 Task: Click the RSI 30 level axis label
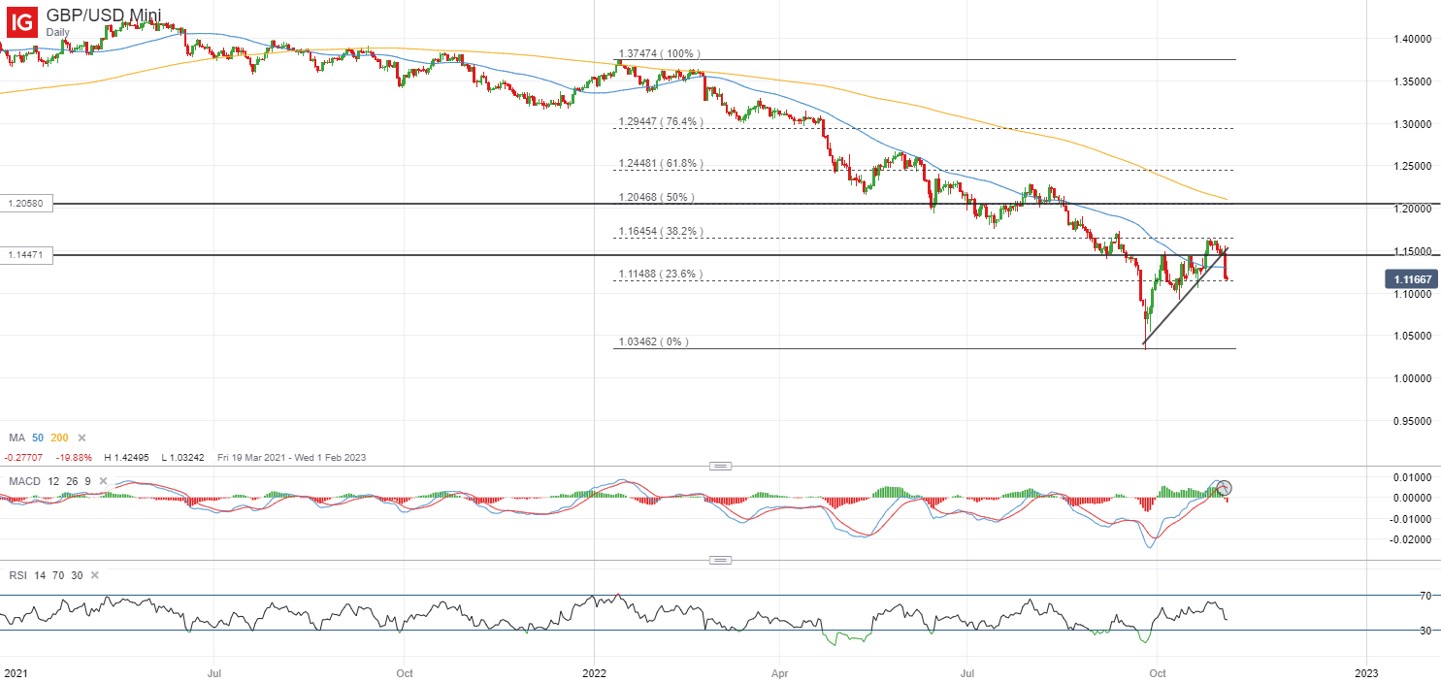1426,630
